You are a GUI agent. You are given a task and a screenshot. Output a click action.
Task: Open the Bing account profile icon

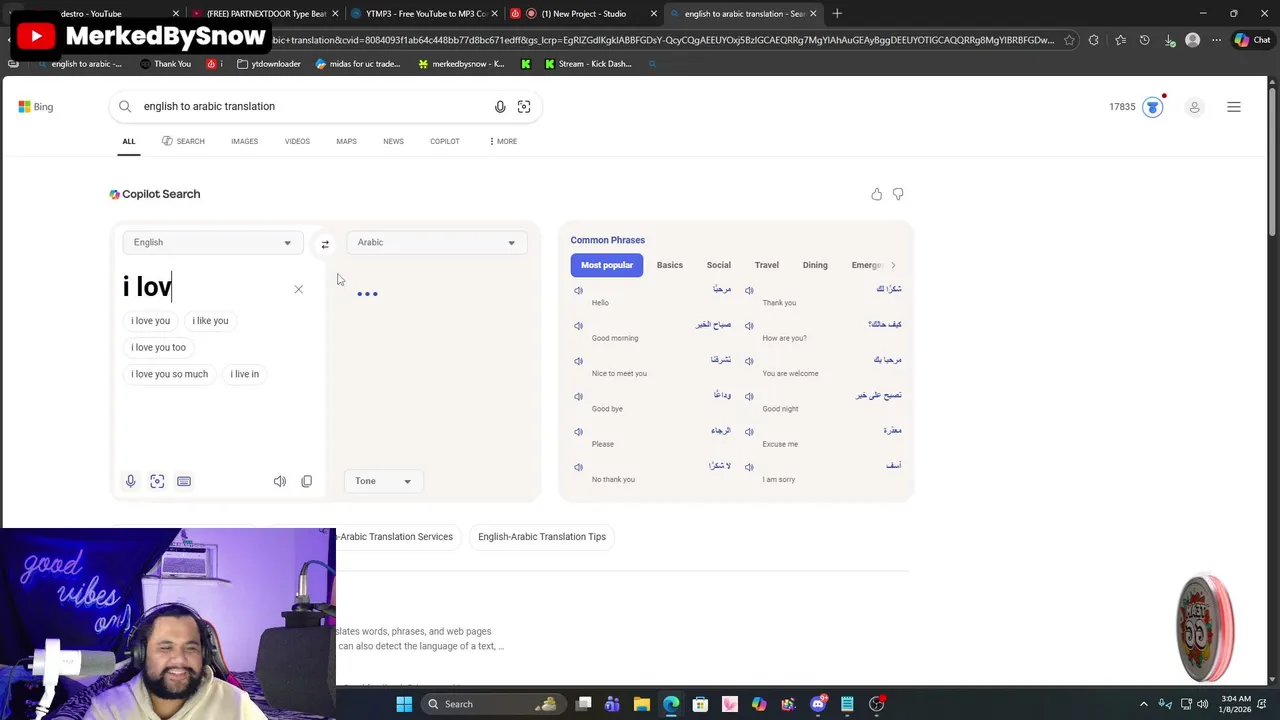click(1194, 107)
